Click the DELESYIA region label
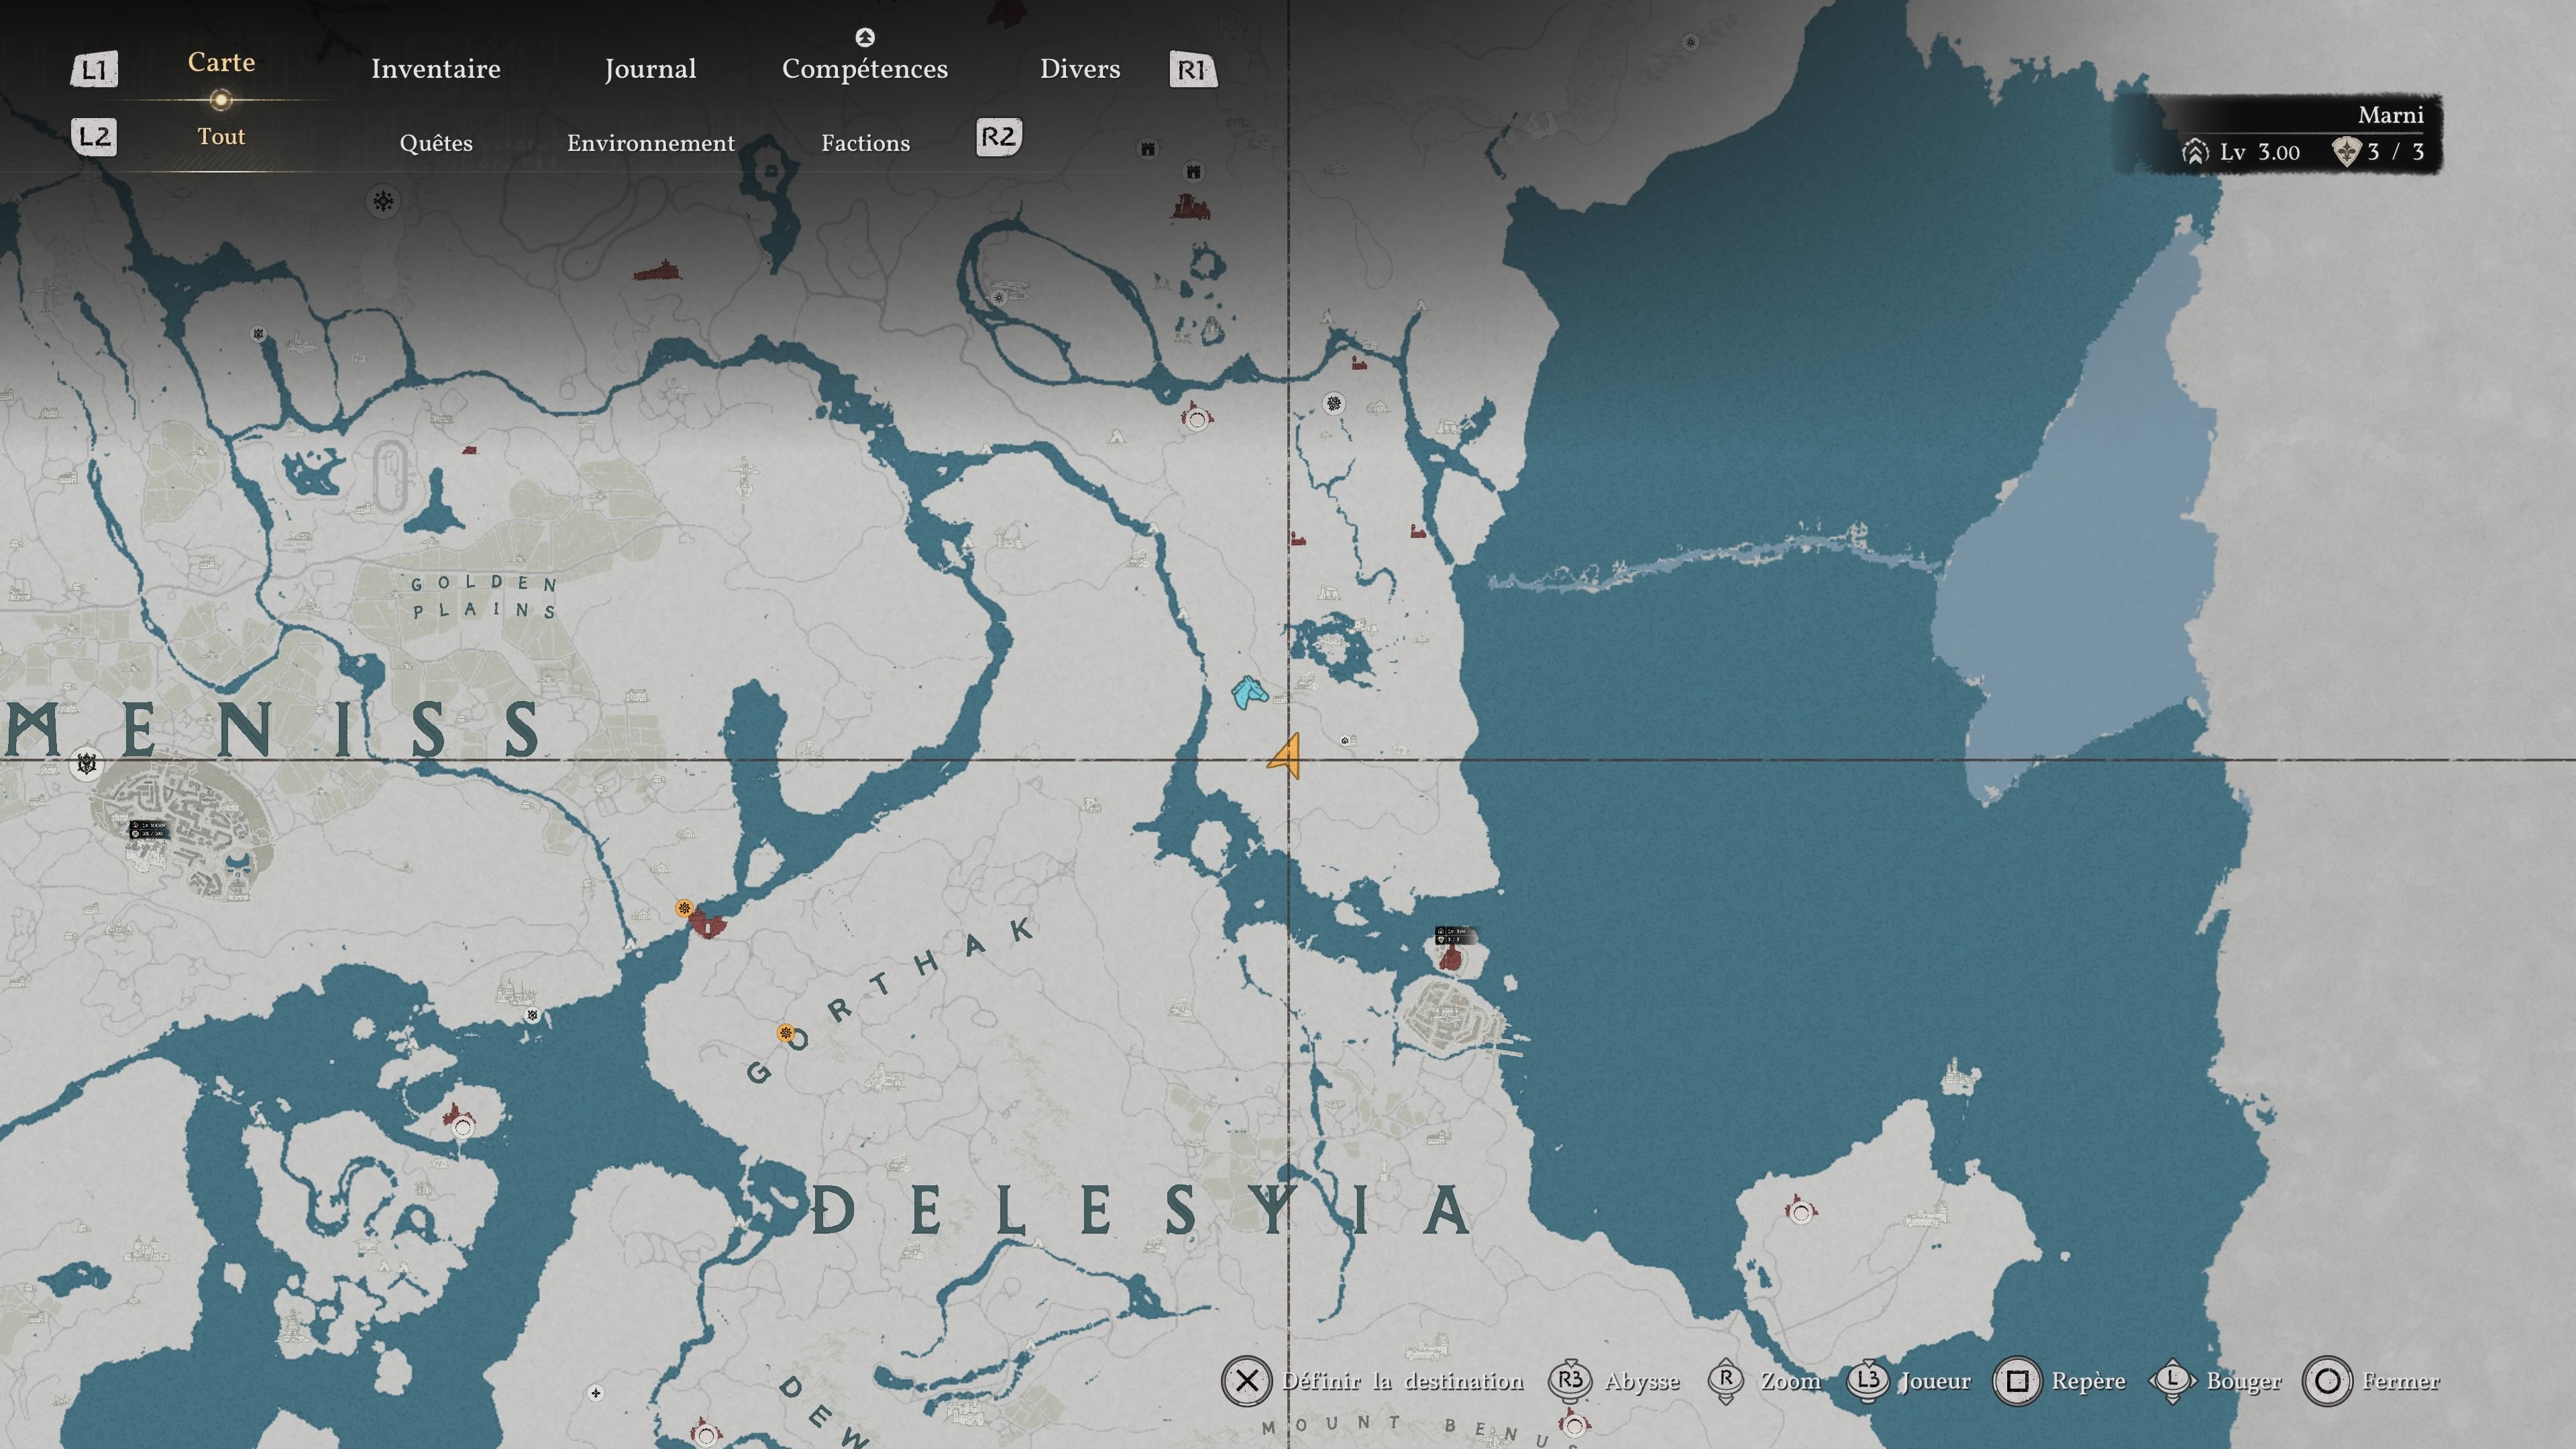The image size is (2576, 1449). (1140, 1210)
